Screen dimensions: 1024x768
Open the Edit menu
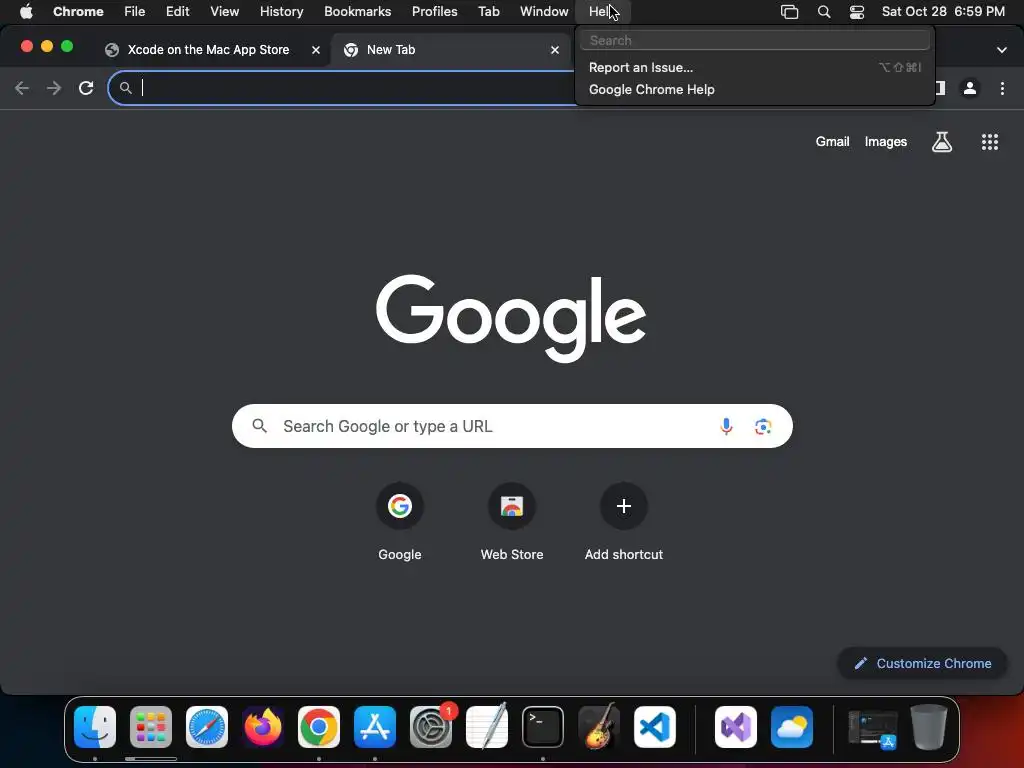[x=178, y=12]
